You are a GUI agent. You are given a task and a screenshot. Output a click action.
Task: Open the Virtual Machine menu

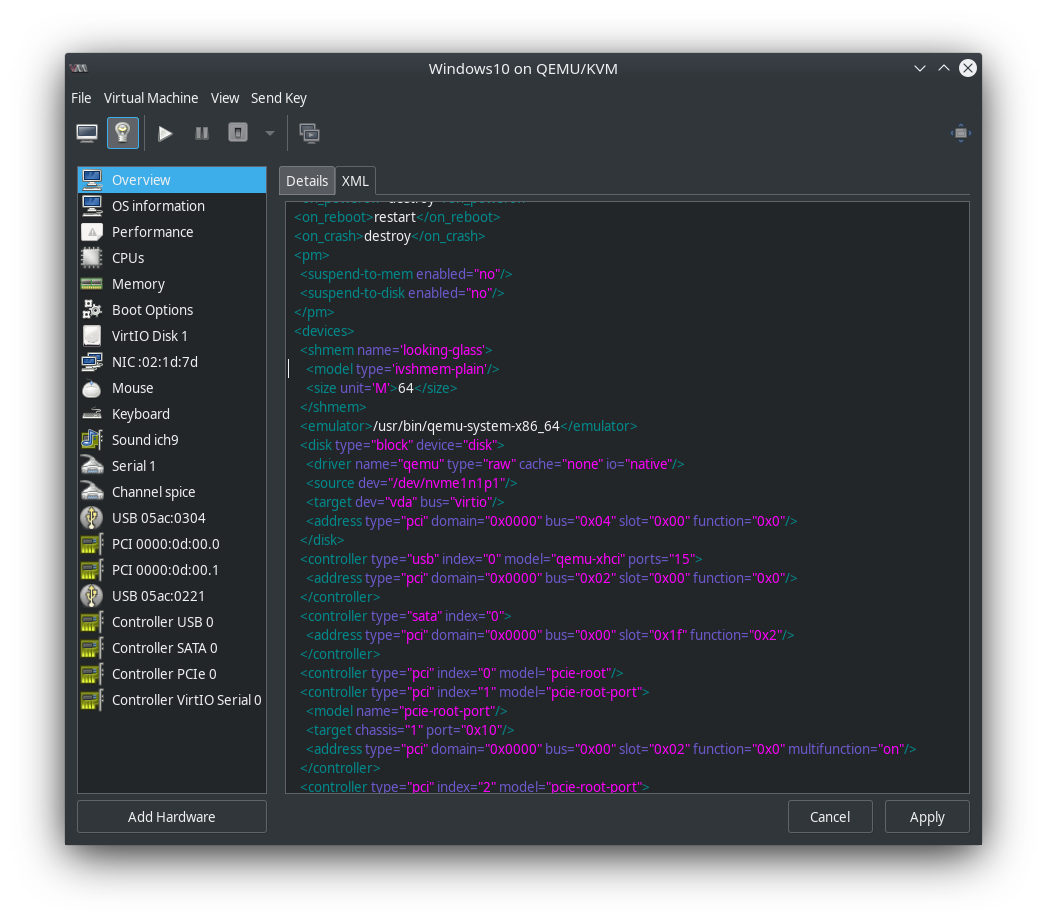tap(151, 98)
